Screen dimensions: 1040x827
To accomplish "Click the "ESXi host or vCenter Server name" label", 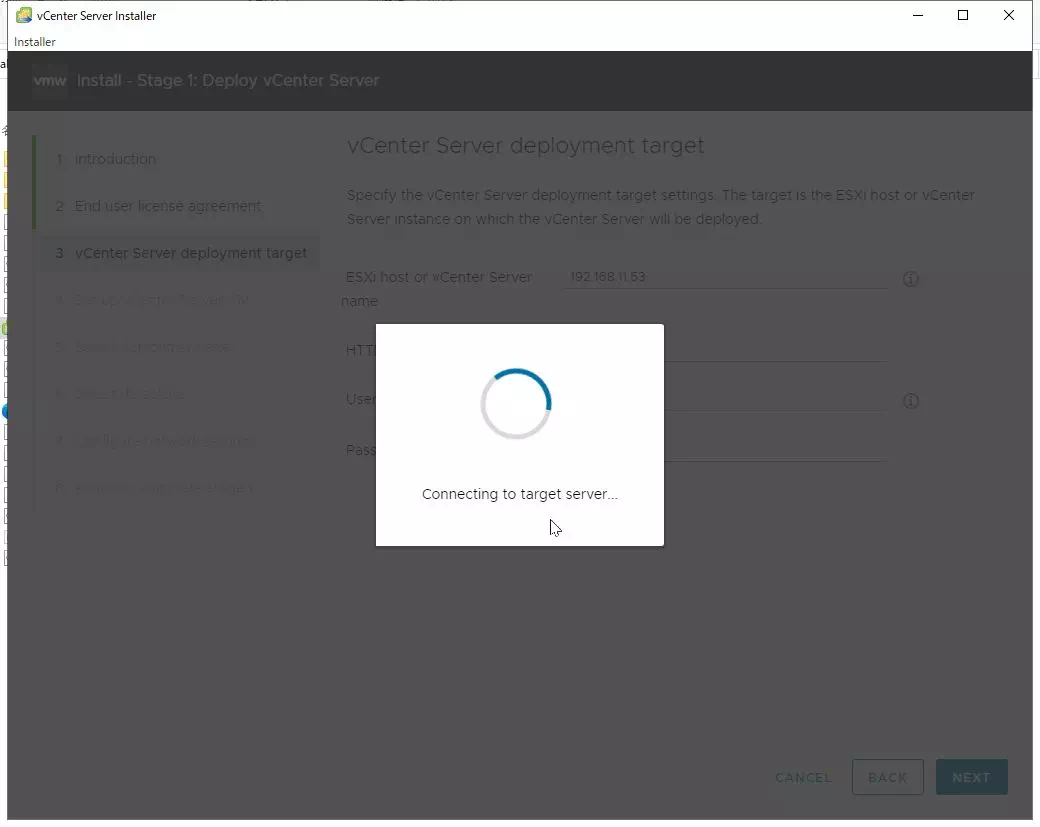I will [x=438, y=289].
